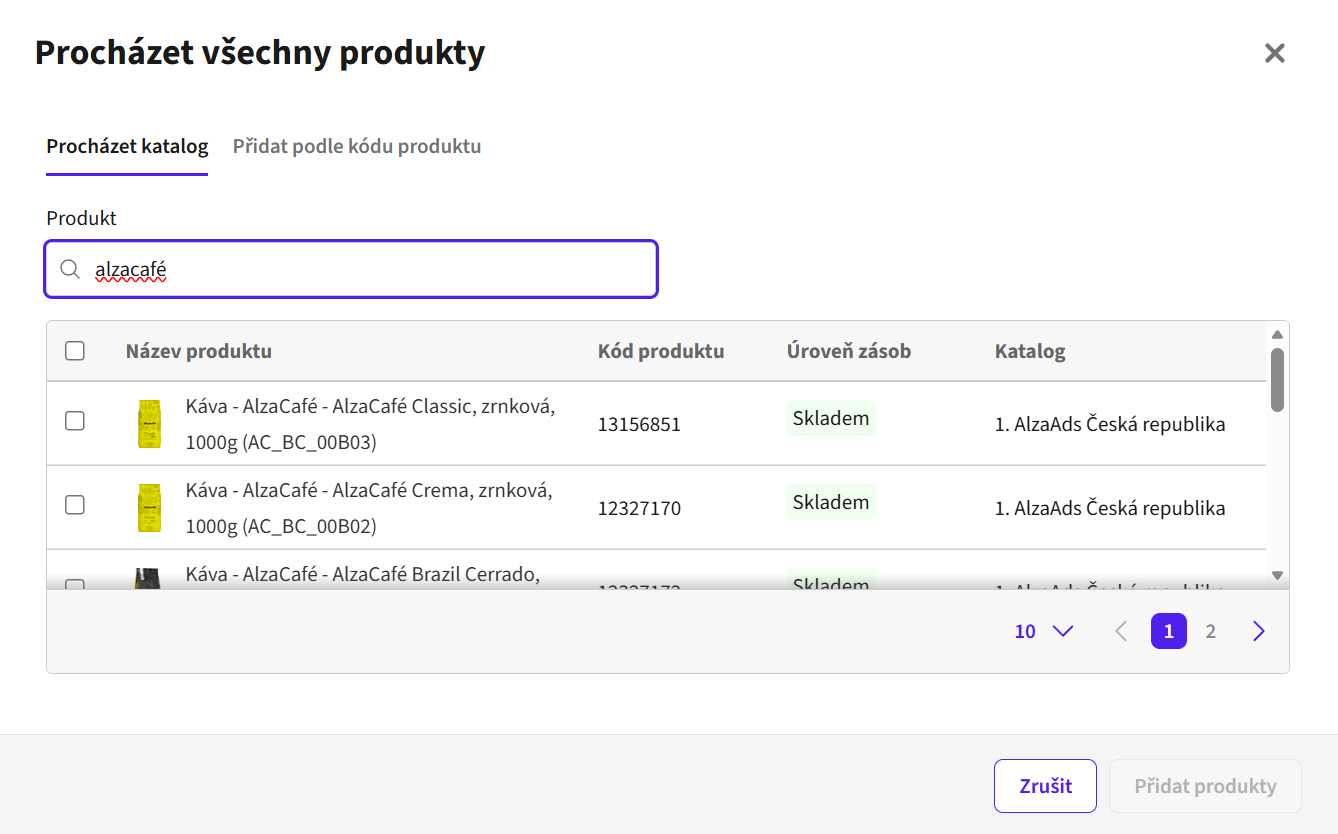Image resolution: width=1338 pixels, height=834 pixels.
Task: Click the scrollbar down arrow
Action: [1277, 575]
